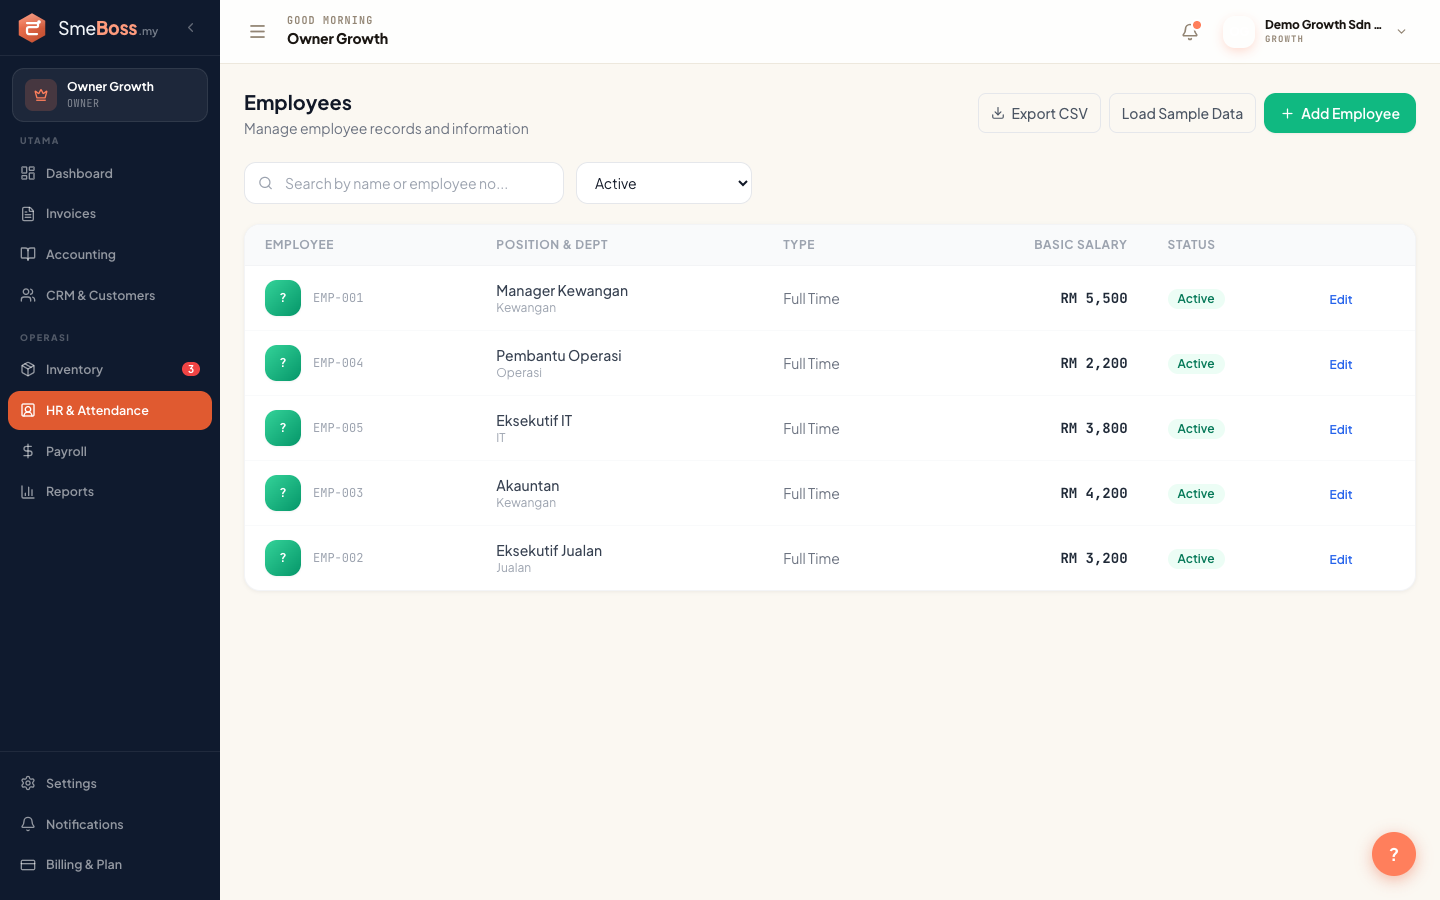
Task: Open the Owner Growth role card
Action: (x=110, y=95)
